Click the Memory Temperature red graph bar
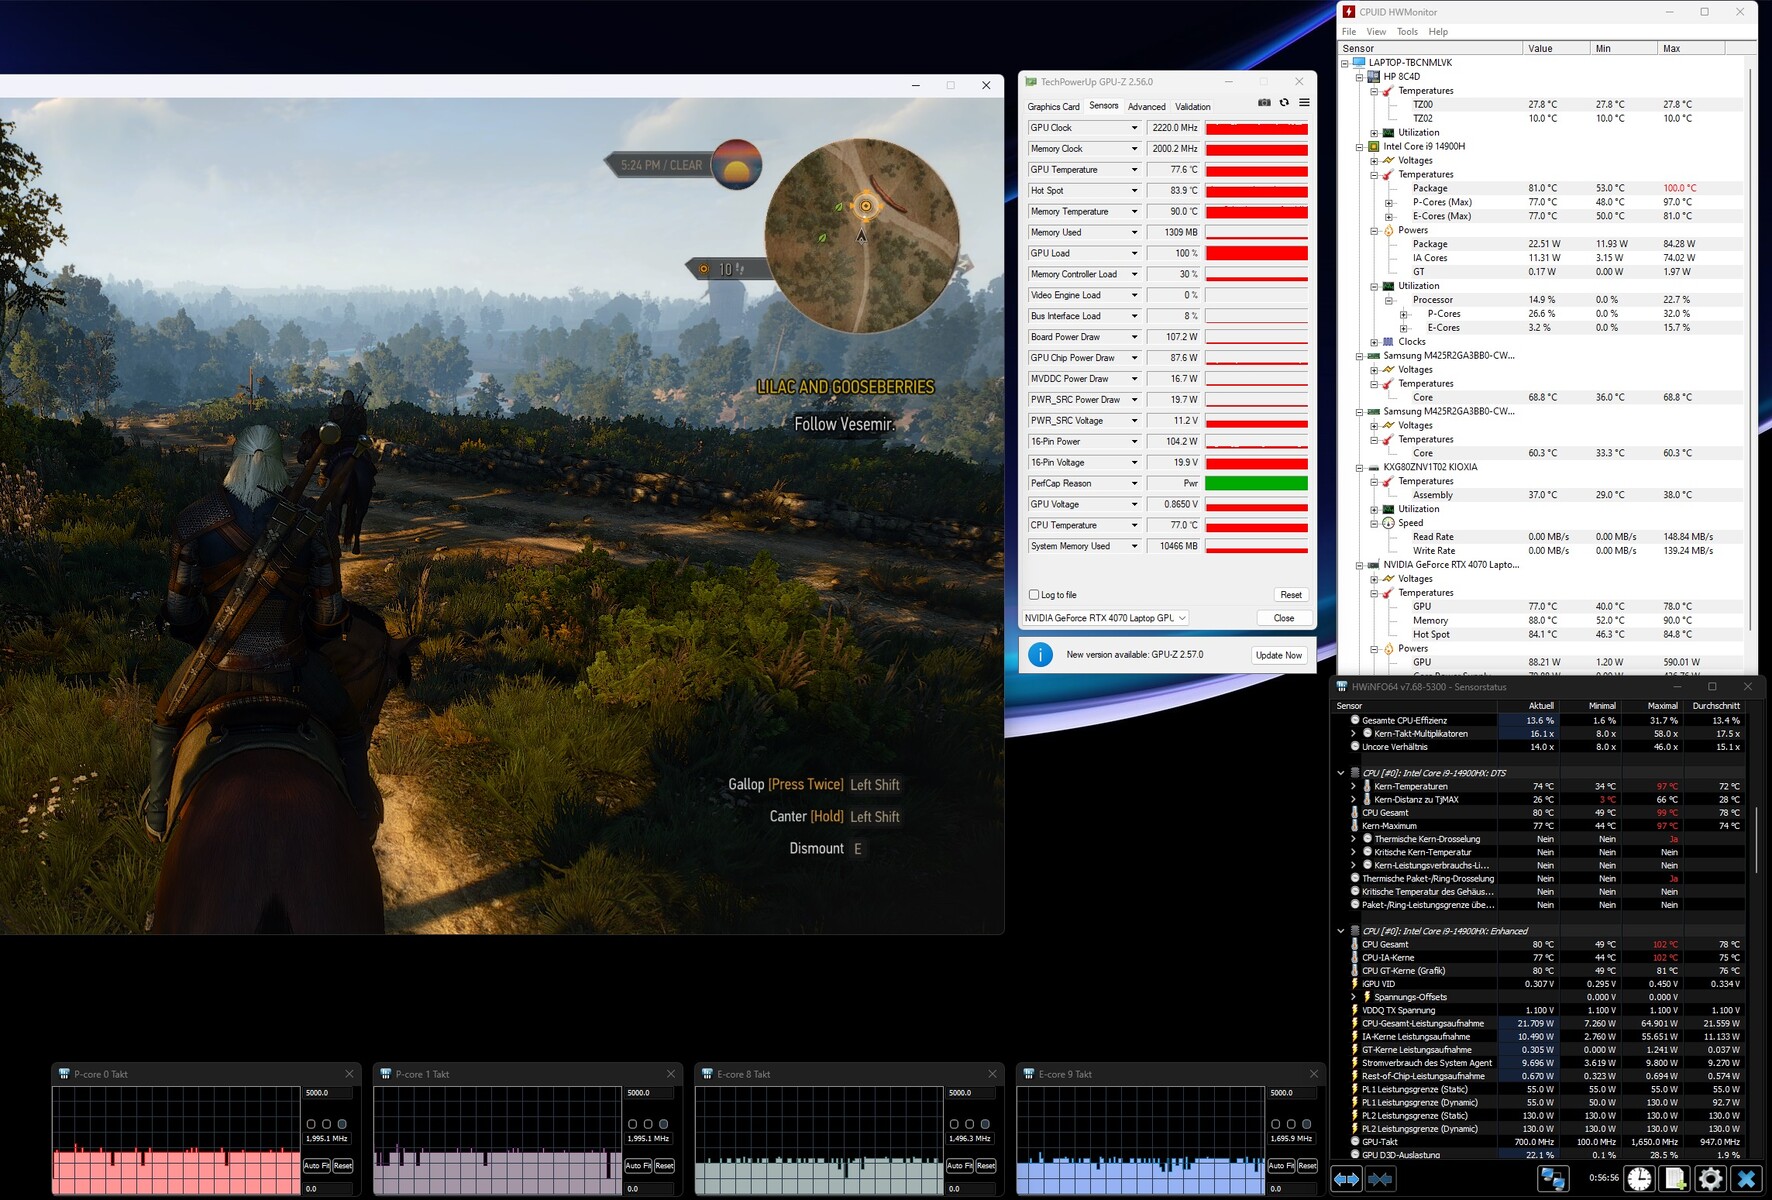Image resolution: width=1772 pixels, height=1200 pixels. (x=1257, y=212)
